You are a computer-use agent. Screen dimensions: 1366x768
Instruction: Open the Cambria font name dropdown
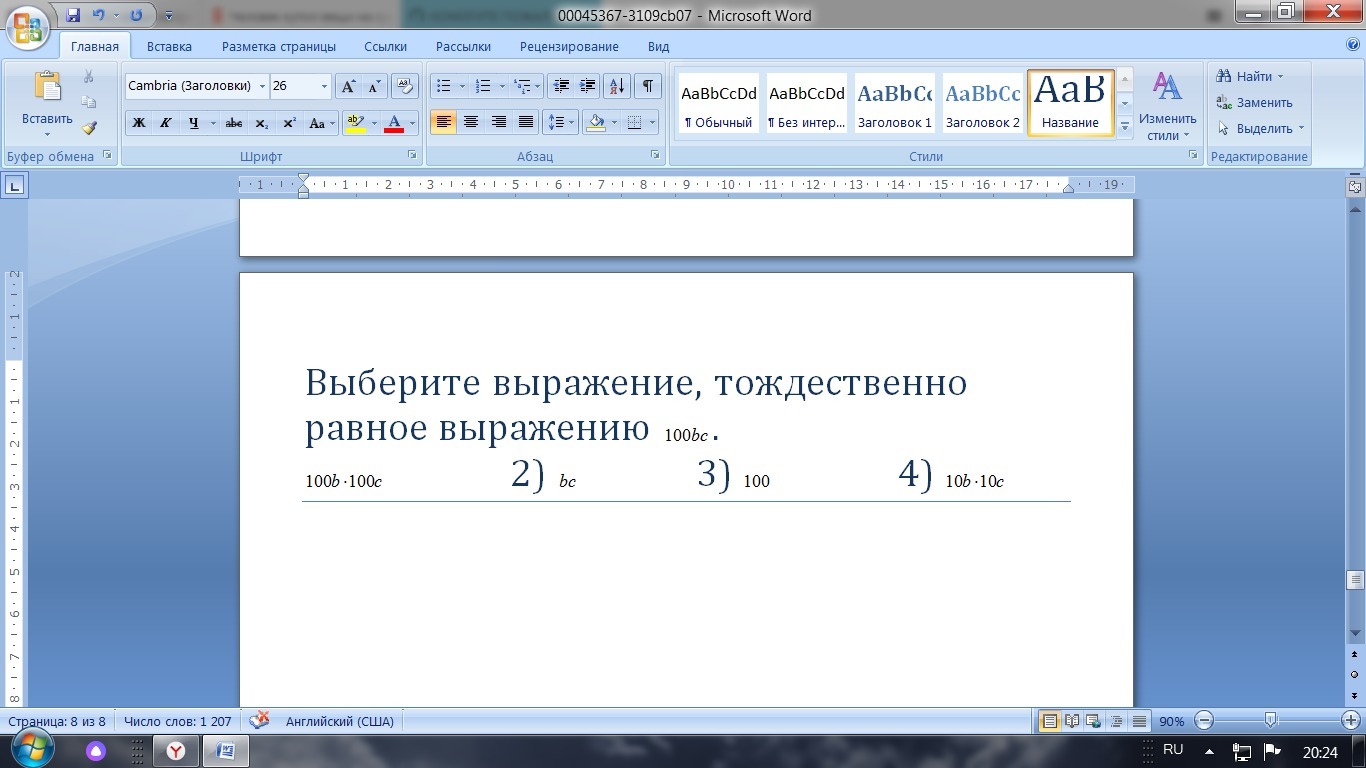click(263, 86)
